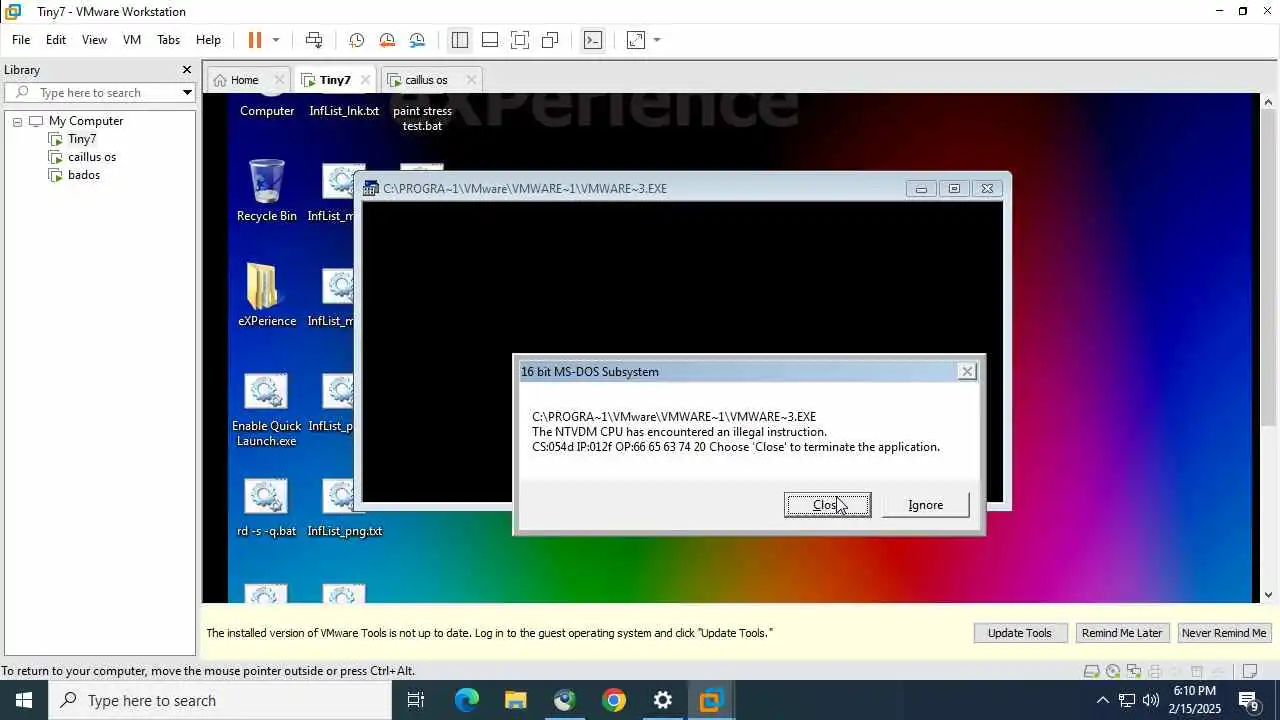Image resolution: width=1280 pixels, height=720 pixels.
Task: Open the Tabs menu
Action: (168, 40)
